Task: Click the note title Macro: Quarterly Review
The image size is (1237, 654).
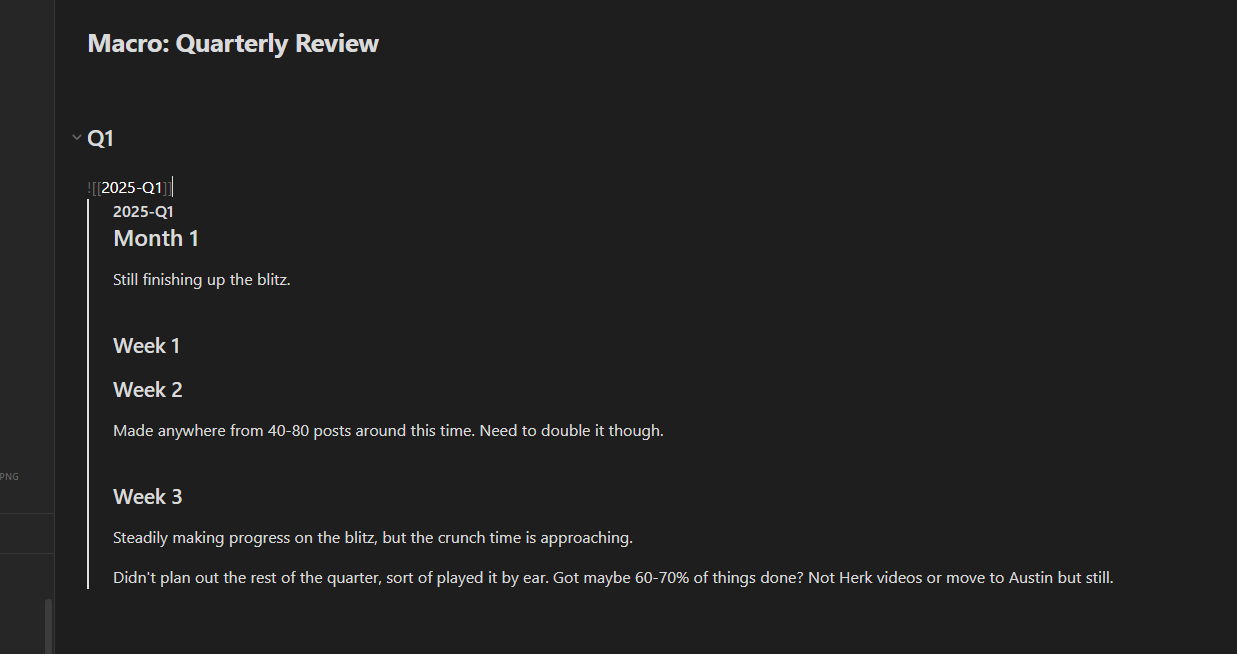Action: (233, 44)
